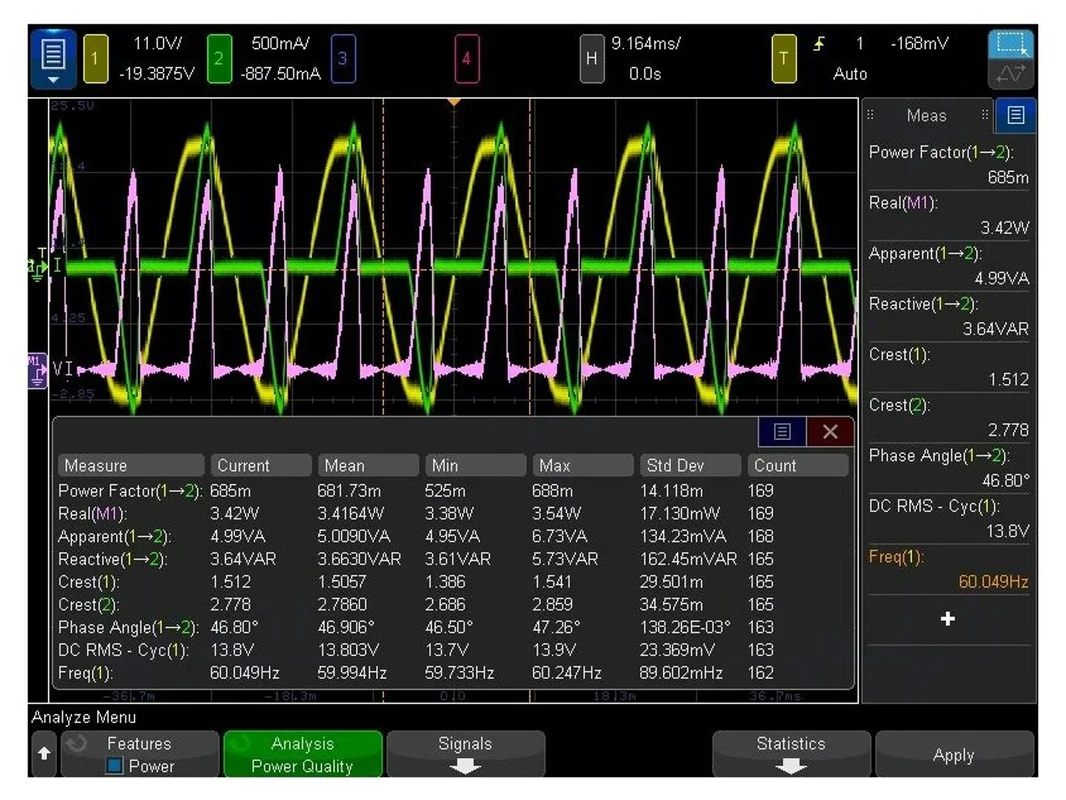The image size is (1066, 800).
Task: Expand the Signals softkey menu
Action: pos(466,754)
